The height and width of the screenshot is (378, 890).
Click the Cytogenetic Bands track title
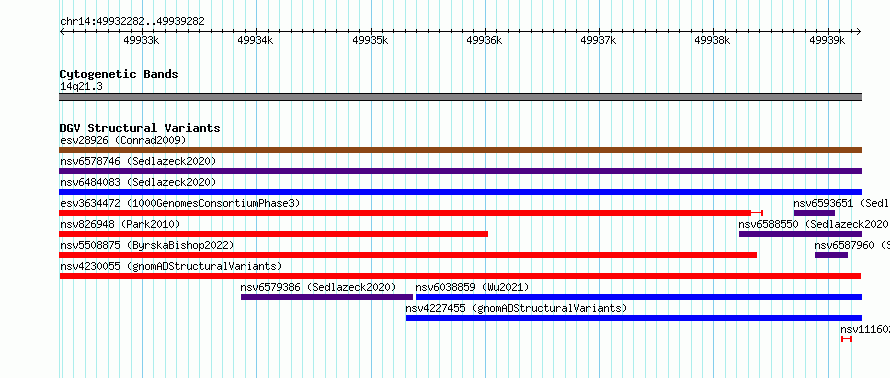119,74
